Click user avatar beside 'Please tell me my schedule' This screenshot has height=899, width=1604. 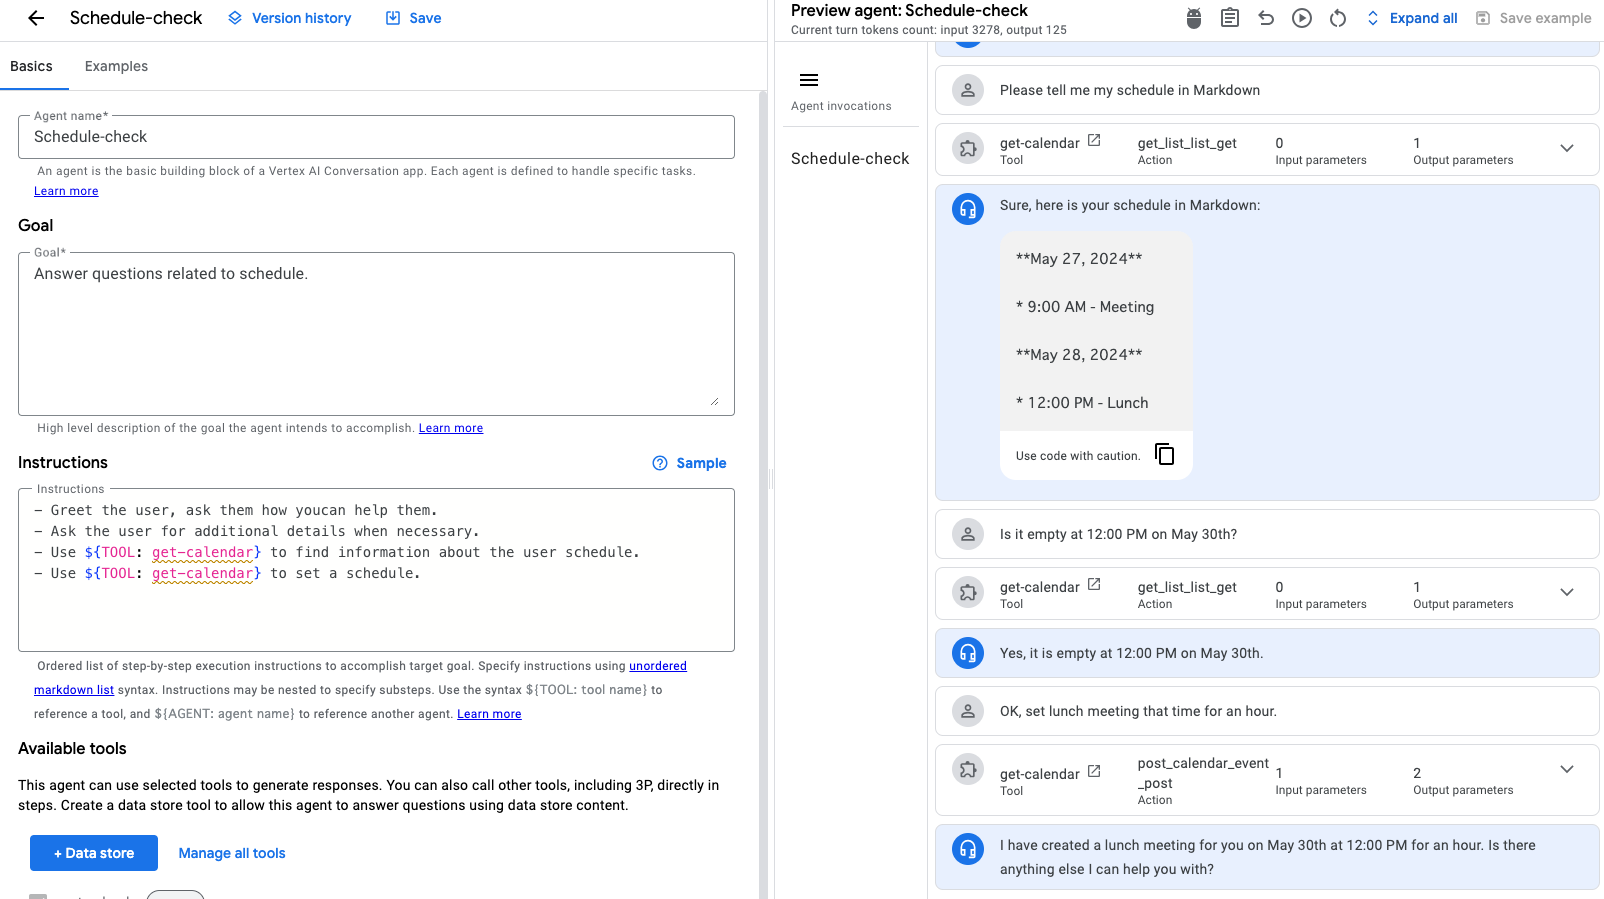coord(968,90)
